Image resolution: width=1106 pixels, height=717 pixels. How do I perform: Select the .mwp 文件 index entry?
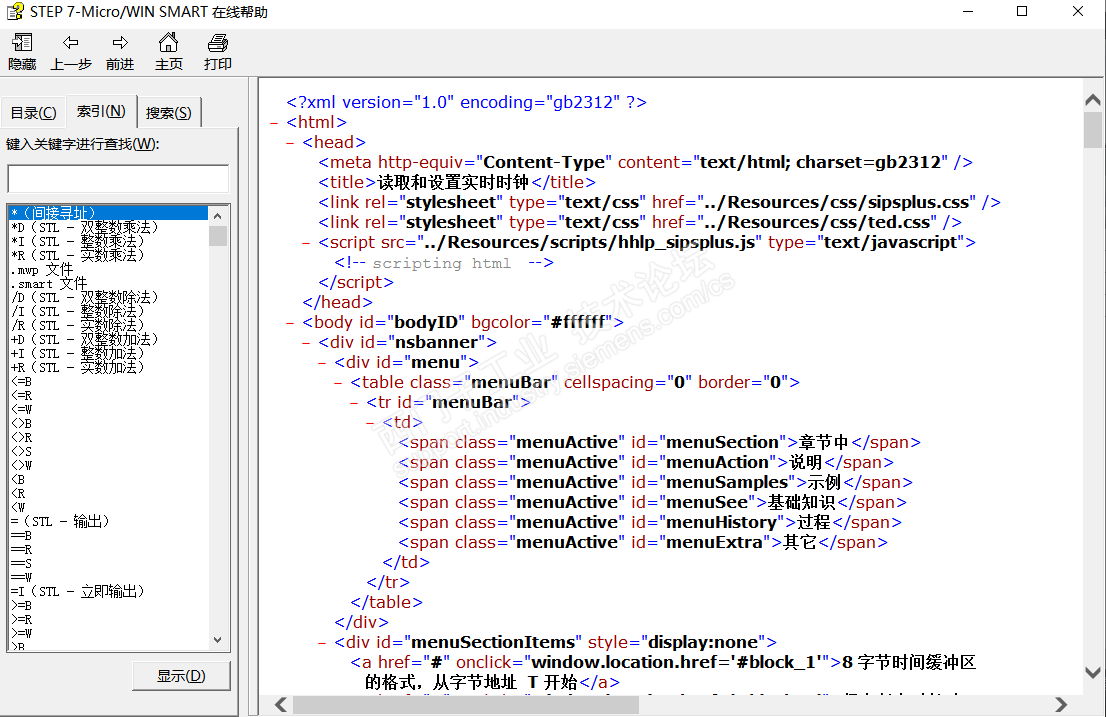(42, 269)
